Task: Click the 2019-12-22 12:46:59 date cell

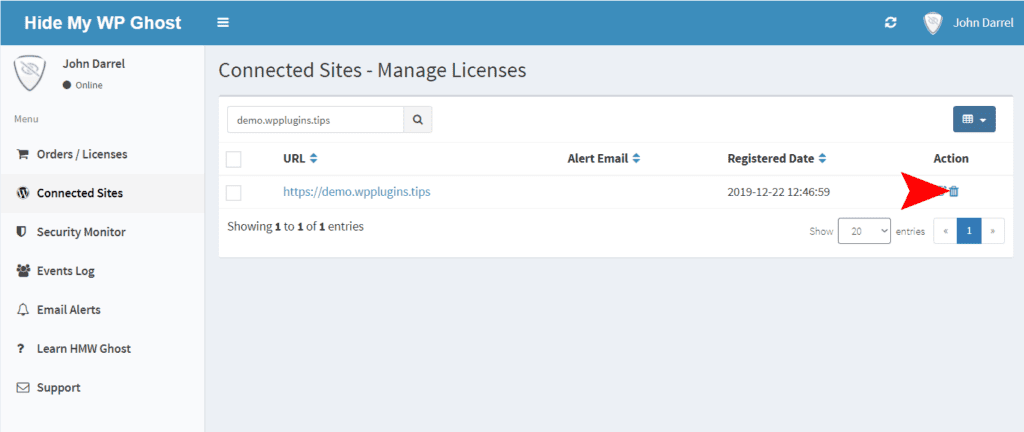Action: pyautogui.click(x=778, y=192)
